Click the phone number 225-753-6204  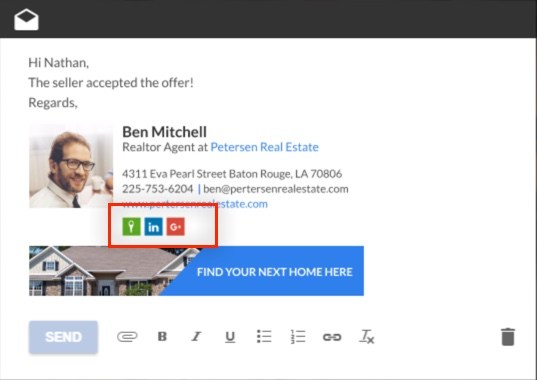[158, 189]
